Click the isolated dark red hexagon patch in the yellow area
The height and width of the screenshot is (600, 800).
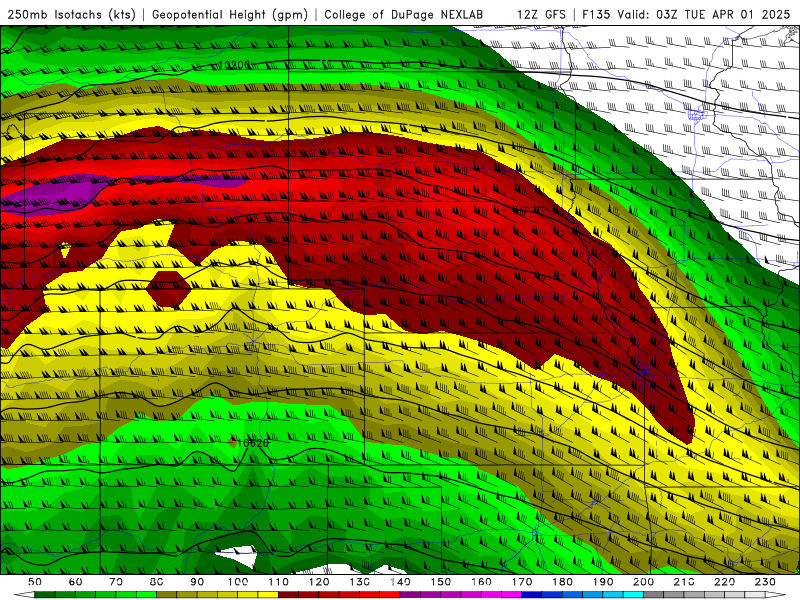168,289
